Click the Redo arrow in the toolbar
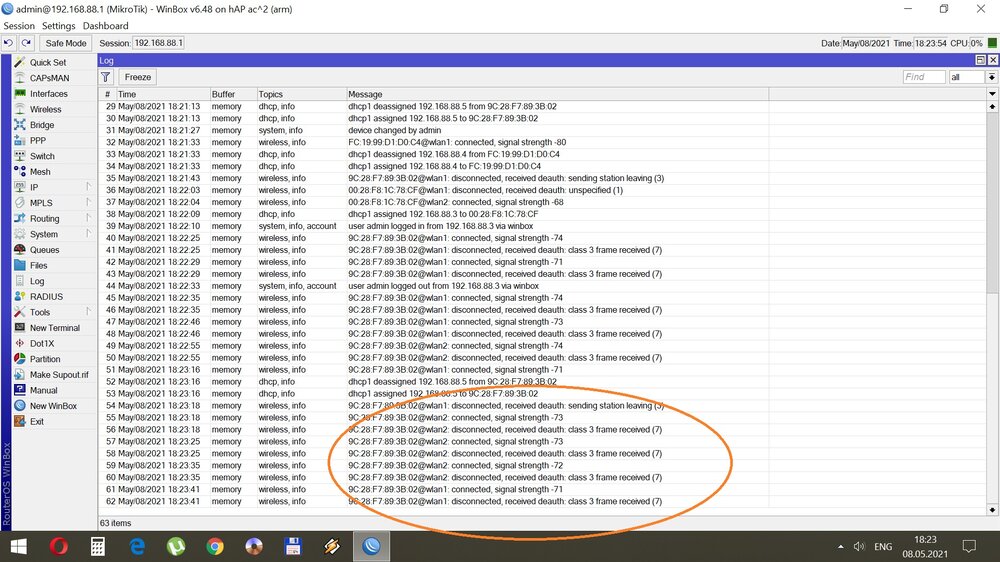 pyautogui.click(x=27, y=43)
